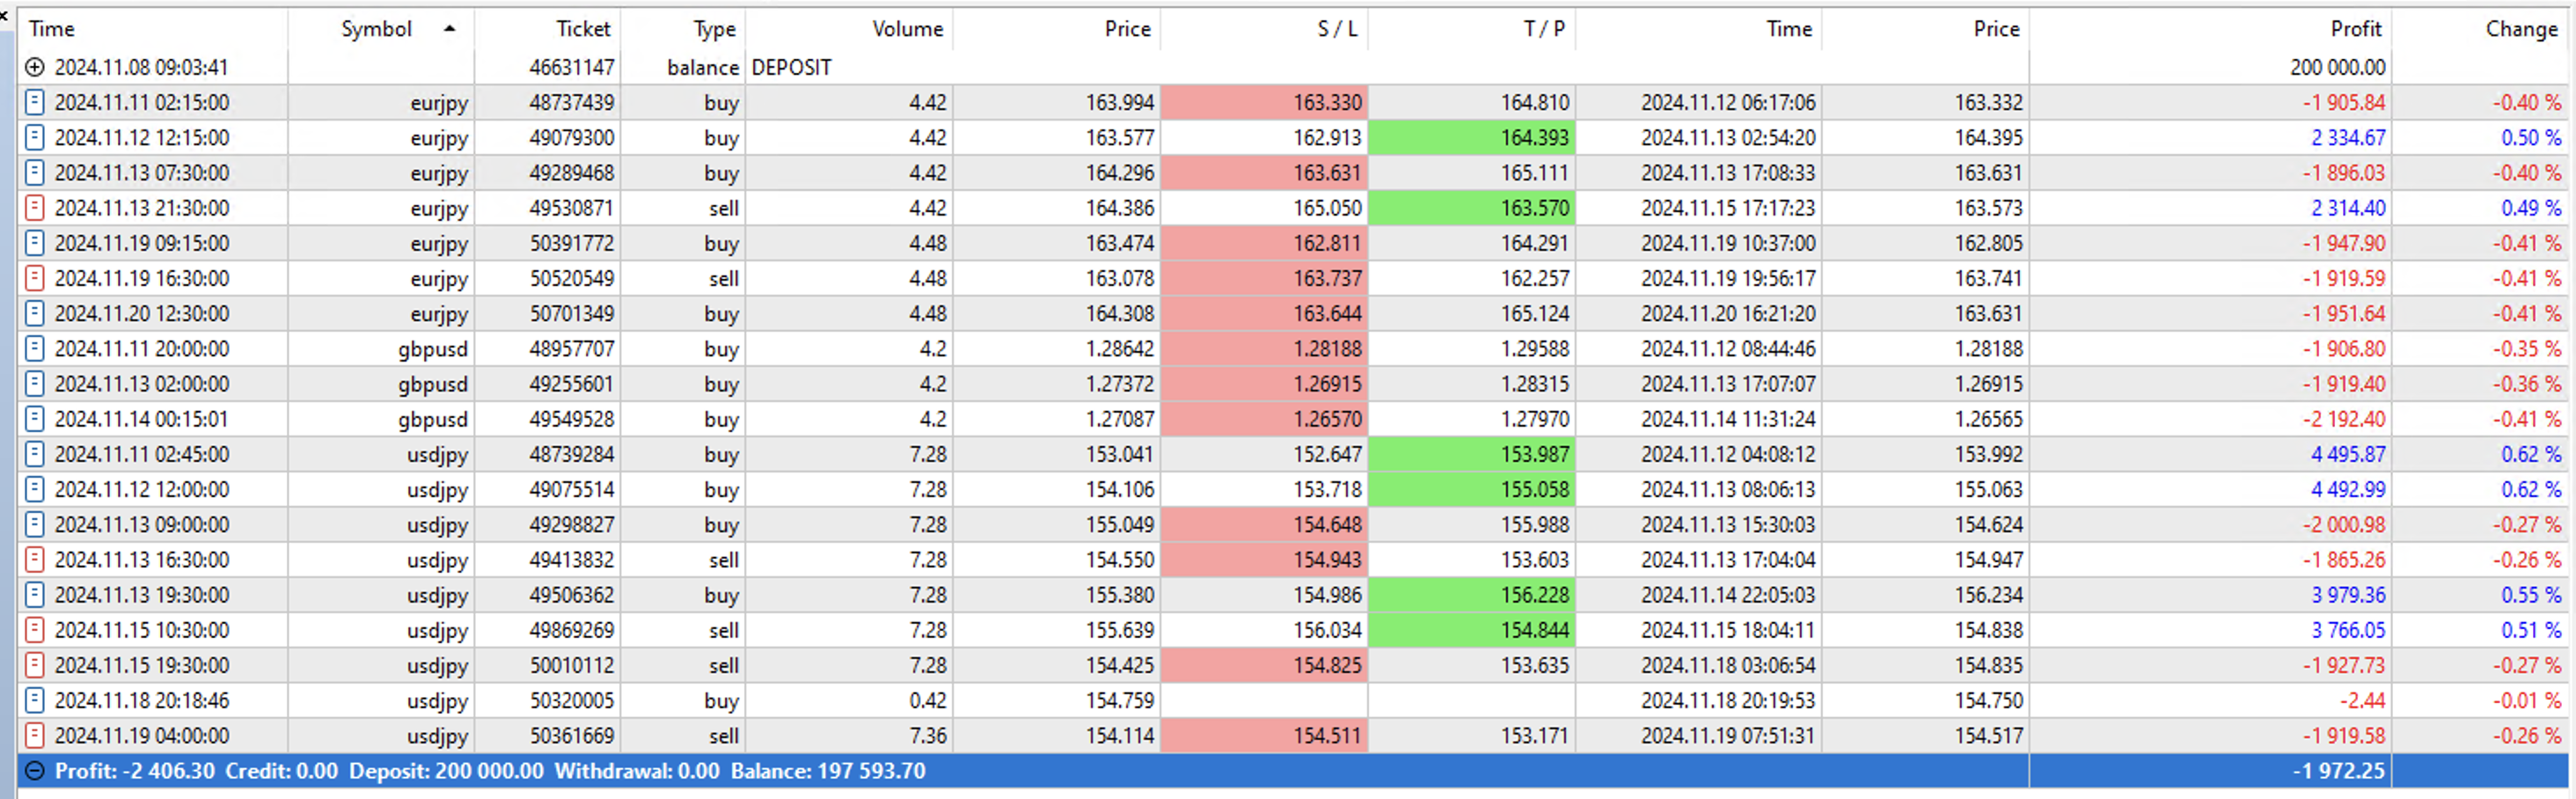Click profit value -2.44

[x=2362, y=700]
